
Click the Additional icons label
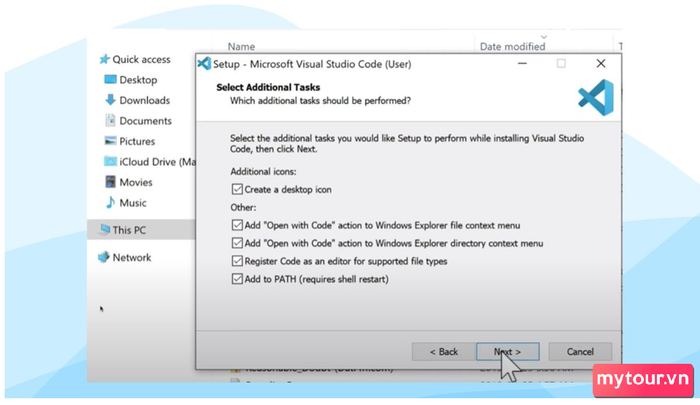tap(263, 171)
